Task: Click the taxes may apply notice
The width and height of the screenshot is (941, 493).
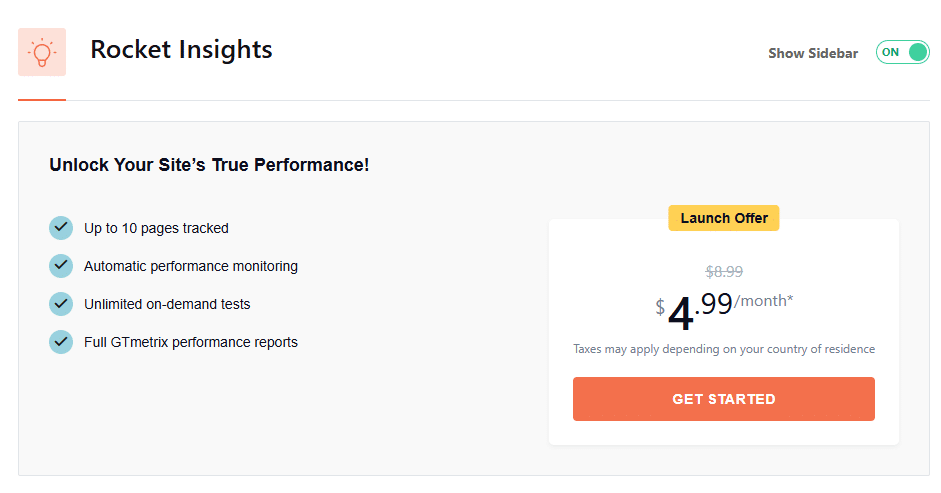Action: tap(724, 349)
